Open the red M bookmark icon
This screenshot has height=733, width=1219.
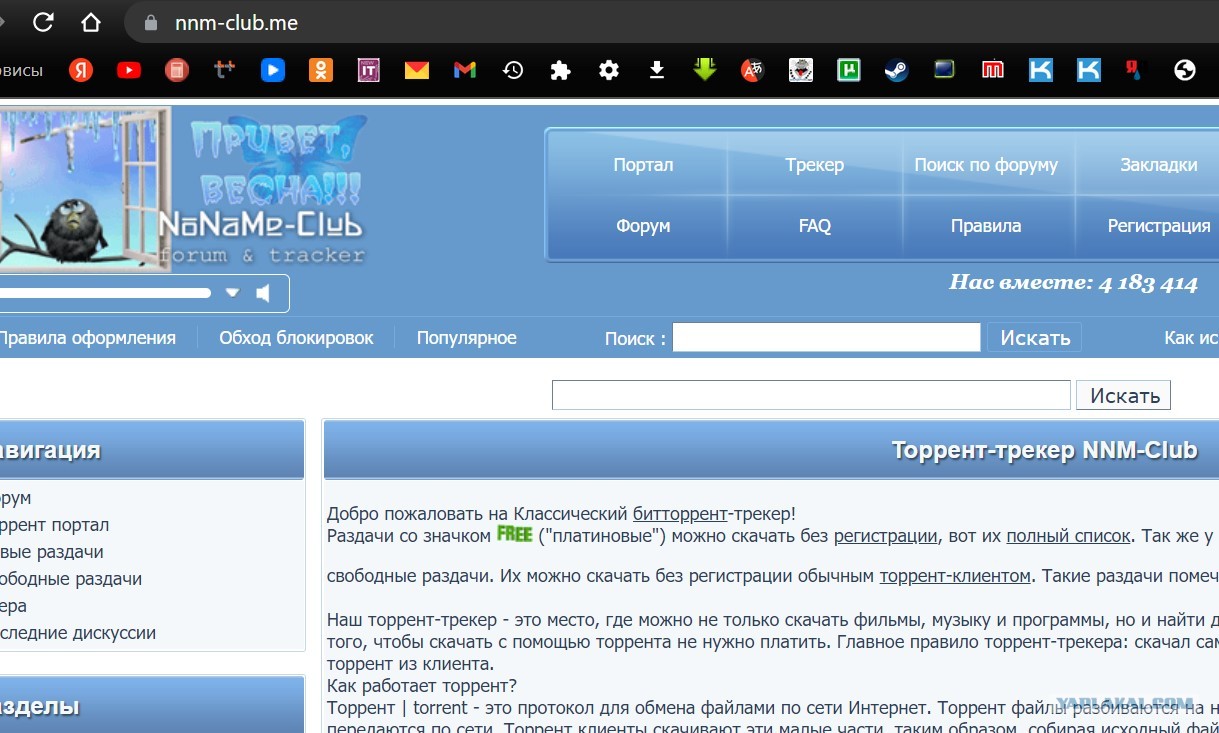tap(993, 70)
